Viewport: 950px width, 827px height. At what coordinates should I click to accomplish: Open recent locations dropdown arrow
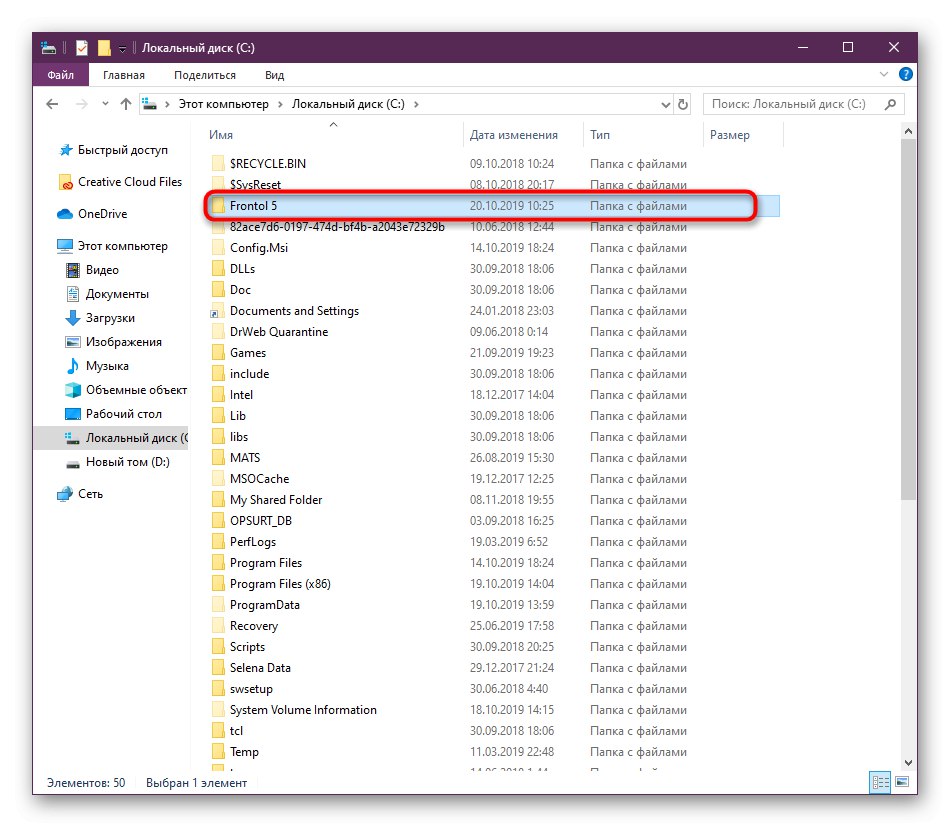(105, 104)
